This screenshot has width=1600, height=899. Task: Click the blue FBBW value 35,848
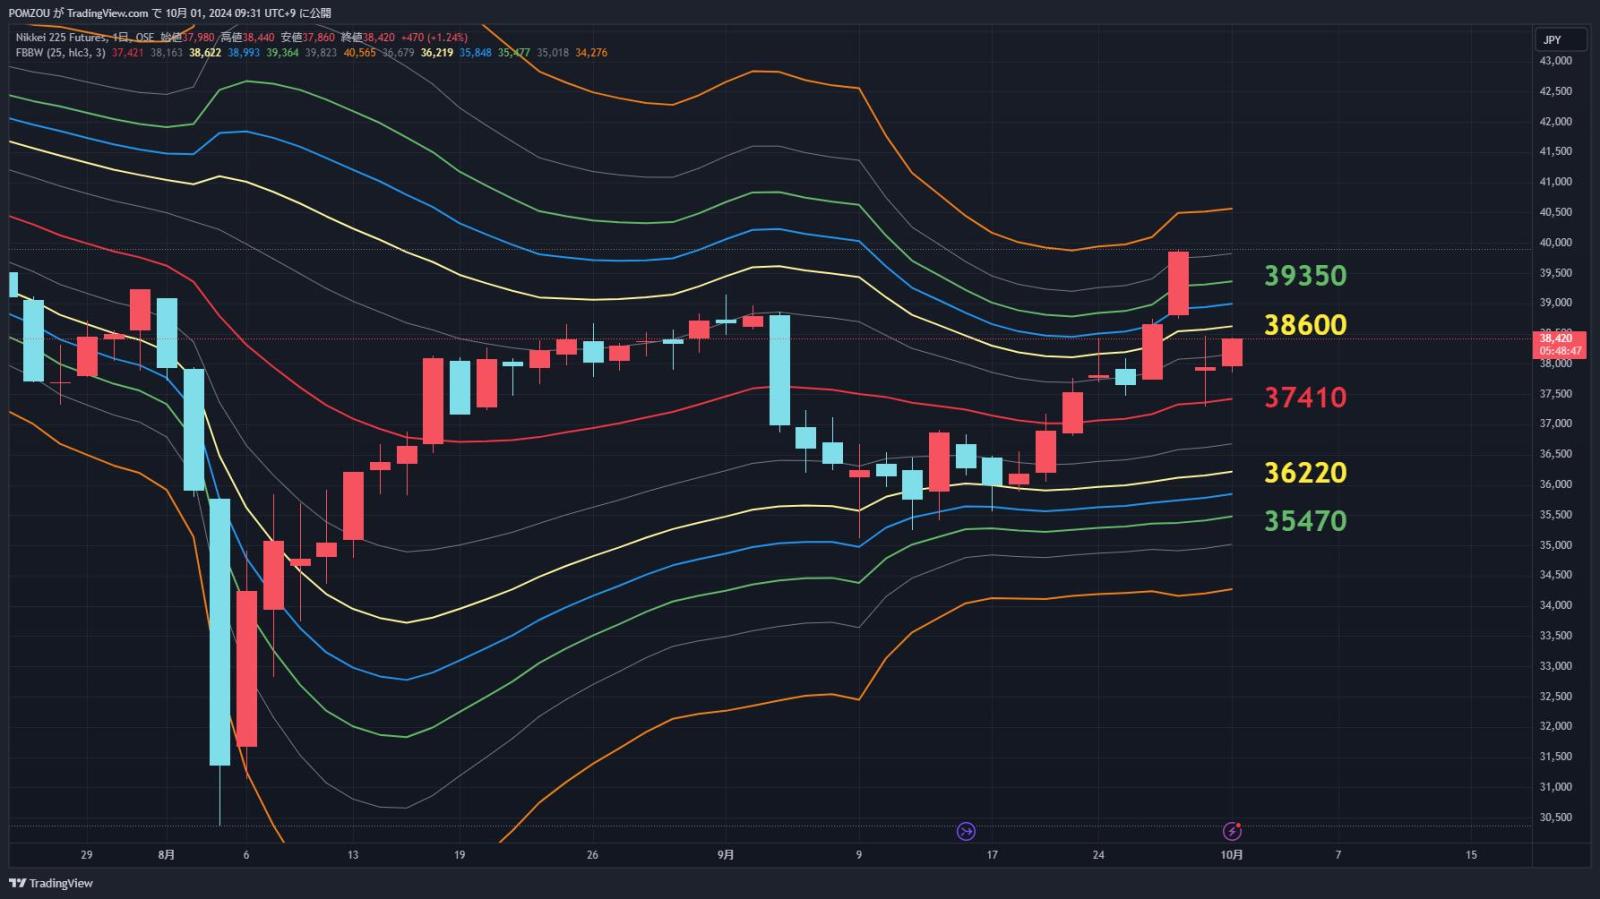(x=476, y=53)
